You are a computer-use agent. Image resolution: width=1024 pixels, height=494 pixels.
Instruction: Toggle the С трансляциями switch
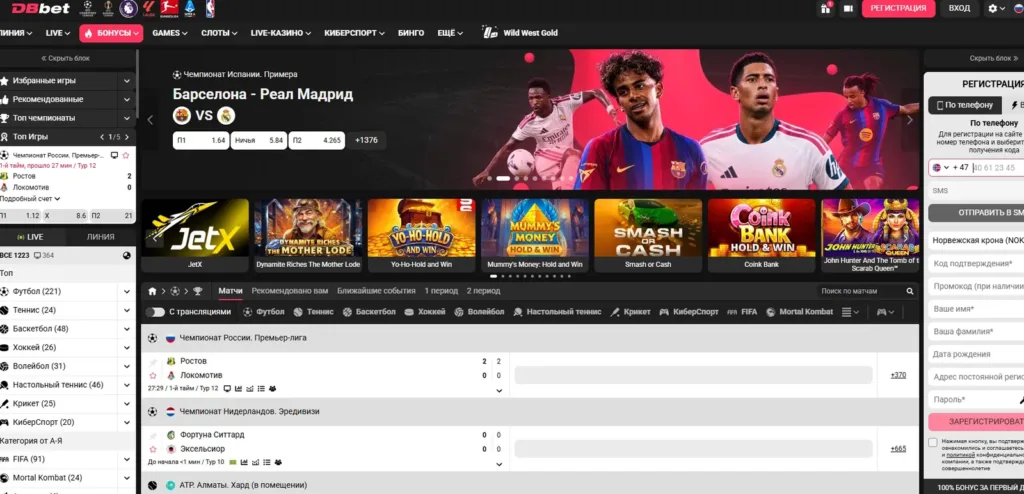155,312
